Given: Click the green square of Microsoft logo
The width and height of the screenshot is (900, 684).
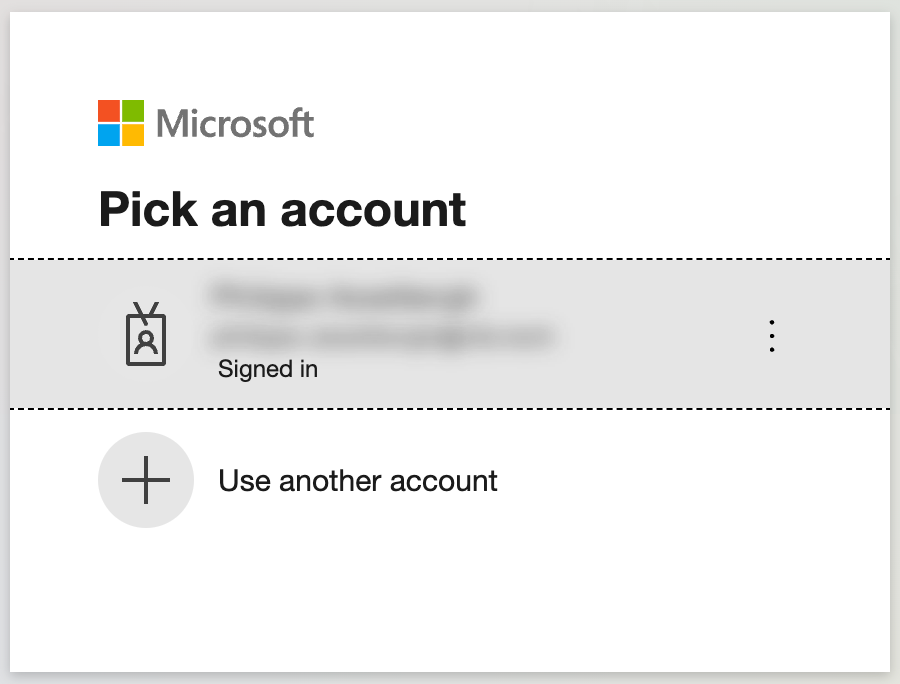Looking at the screenshot, I should 133,111.
